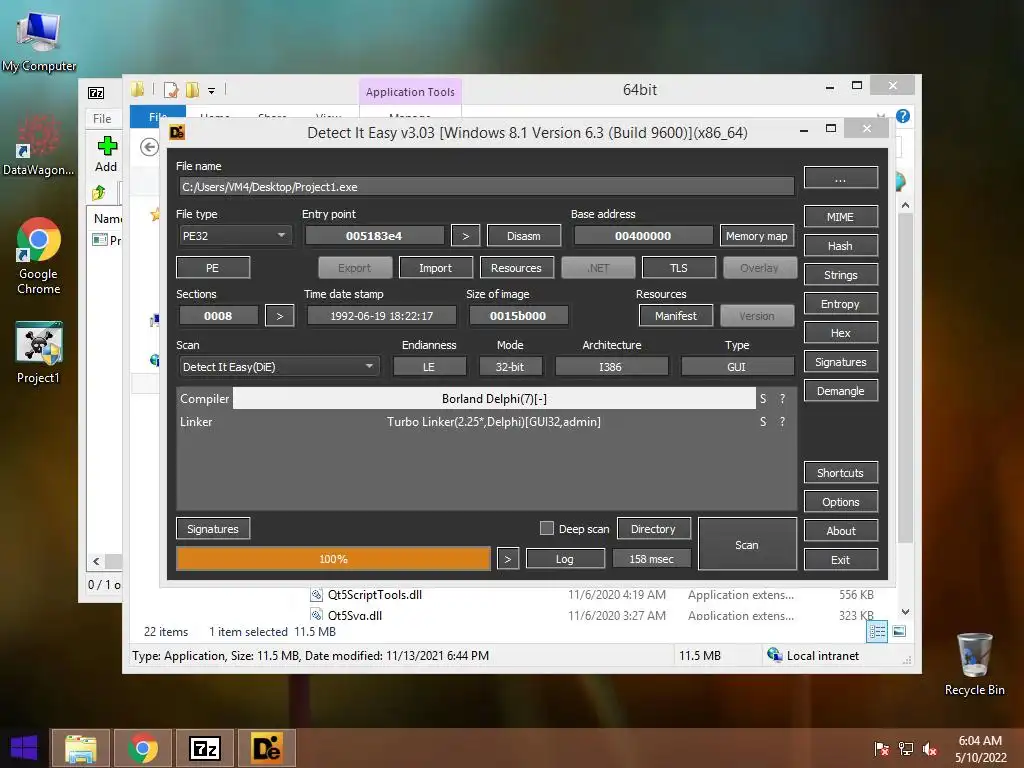Open the My Computer desktop icon

point(39,40)
